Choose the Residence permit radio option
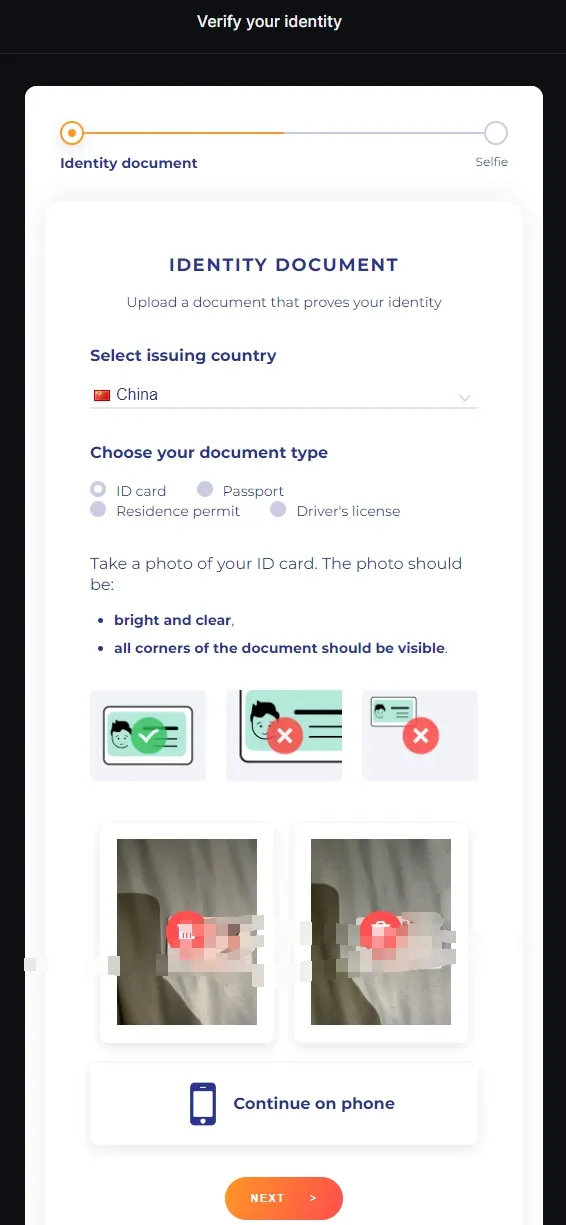Screen dimensions: 566x1225 pos(98,509)
